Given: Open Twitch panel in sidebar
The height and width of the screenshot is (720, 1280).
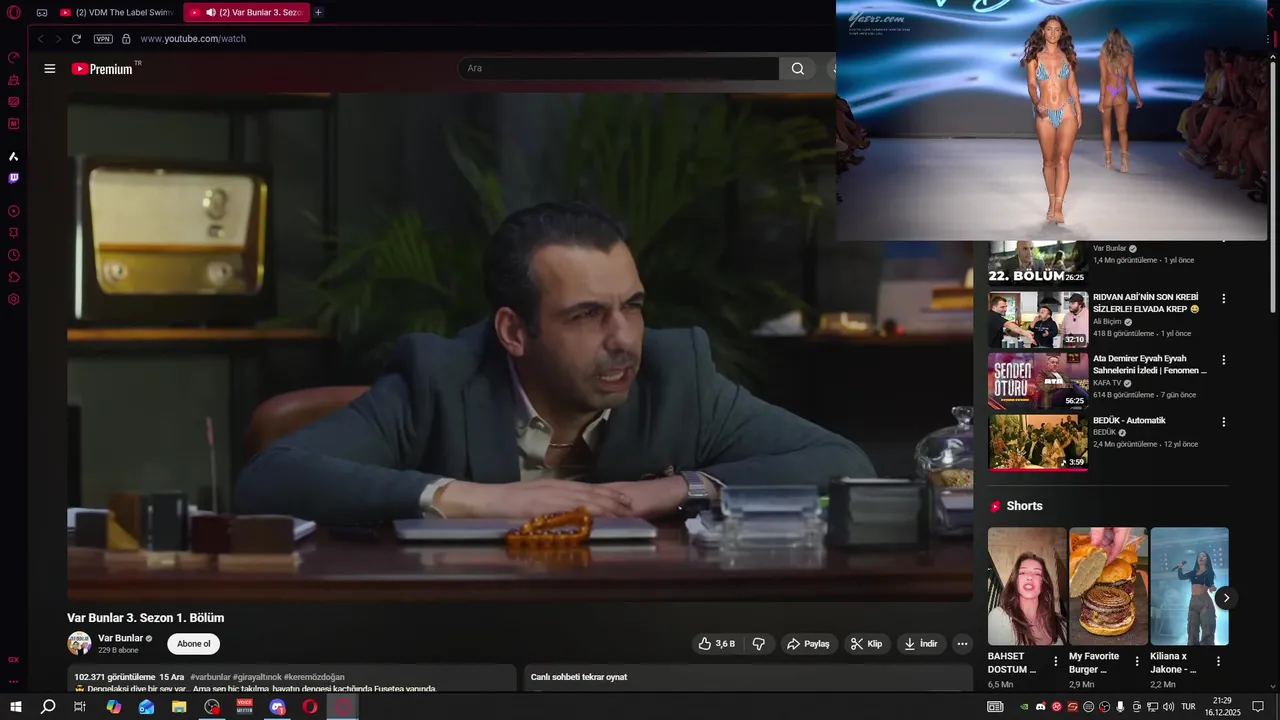Looking at the screenshot, I should coord(14,178).
